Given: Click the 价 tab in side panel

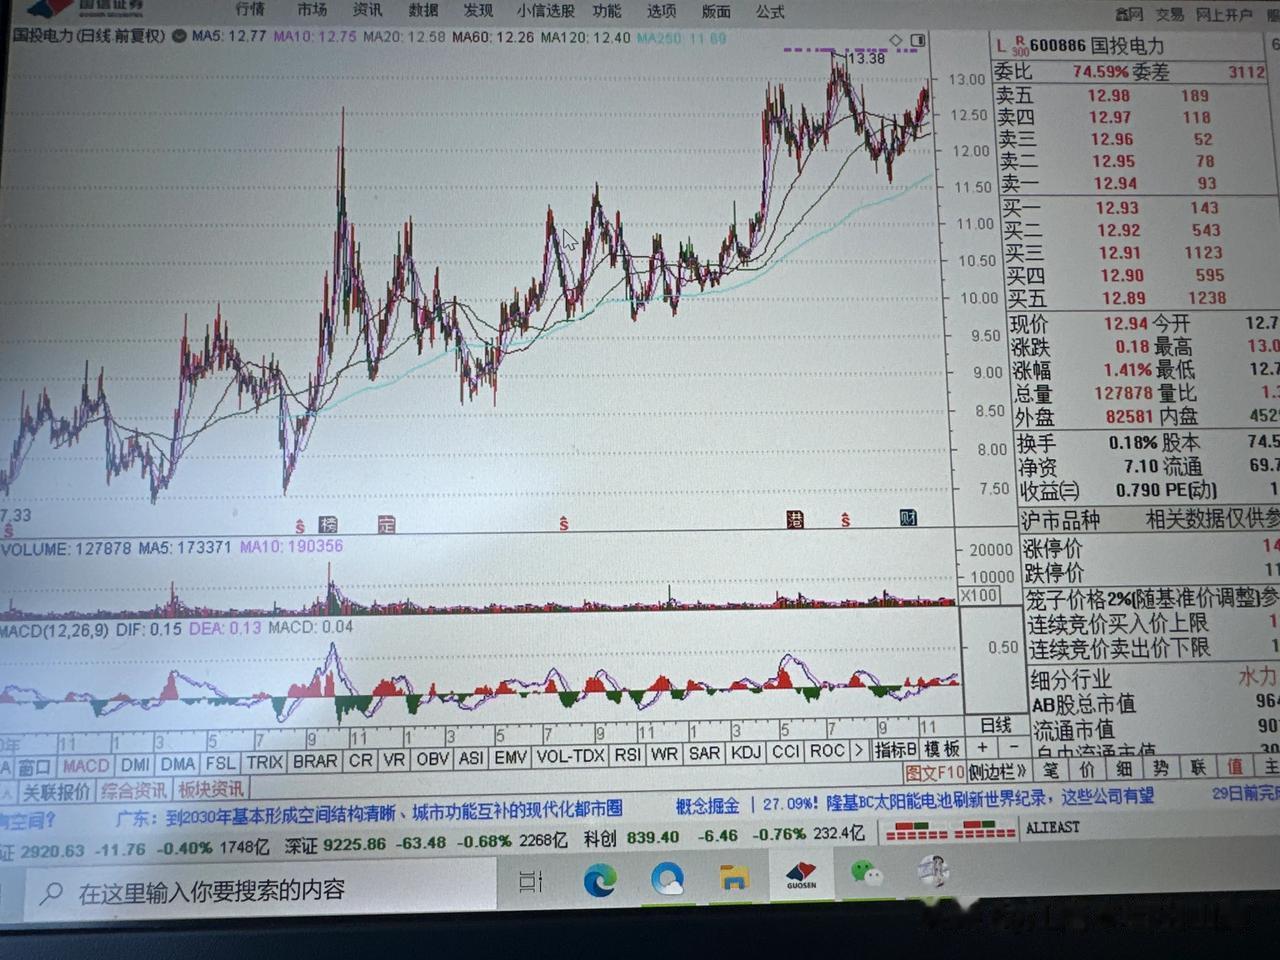Looking at the screenshot, I should pos(1087,769).
